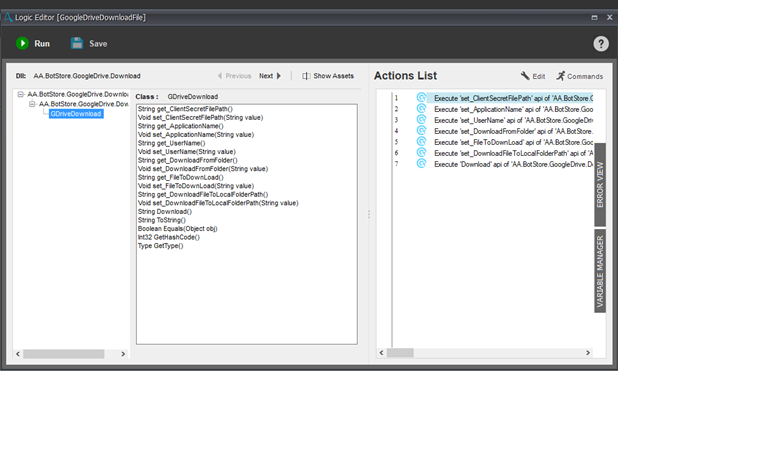Click action icon for row 6 set_DownloadFileToLocalFolderPath

tap(421, 153)
